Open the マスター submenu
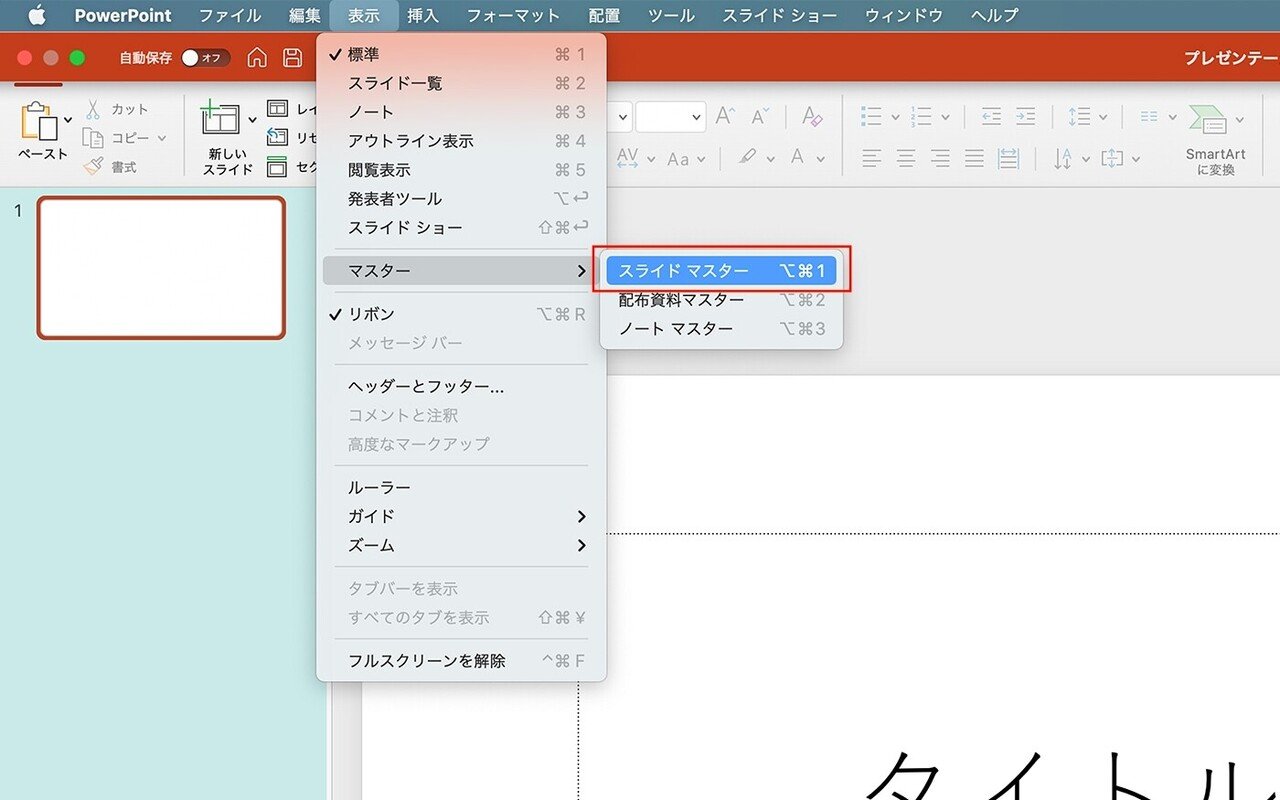 click(x=461, y=271)
